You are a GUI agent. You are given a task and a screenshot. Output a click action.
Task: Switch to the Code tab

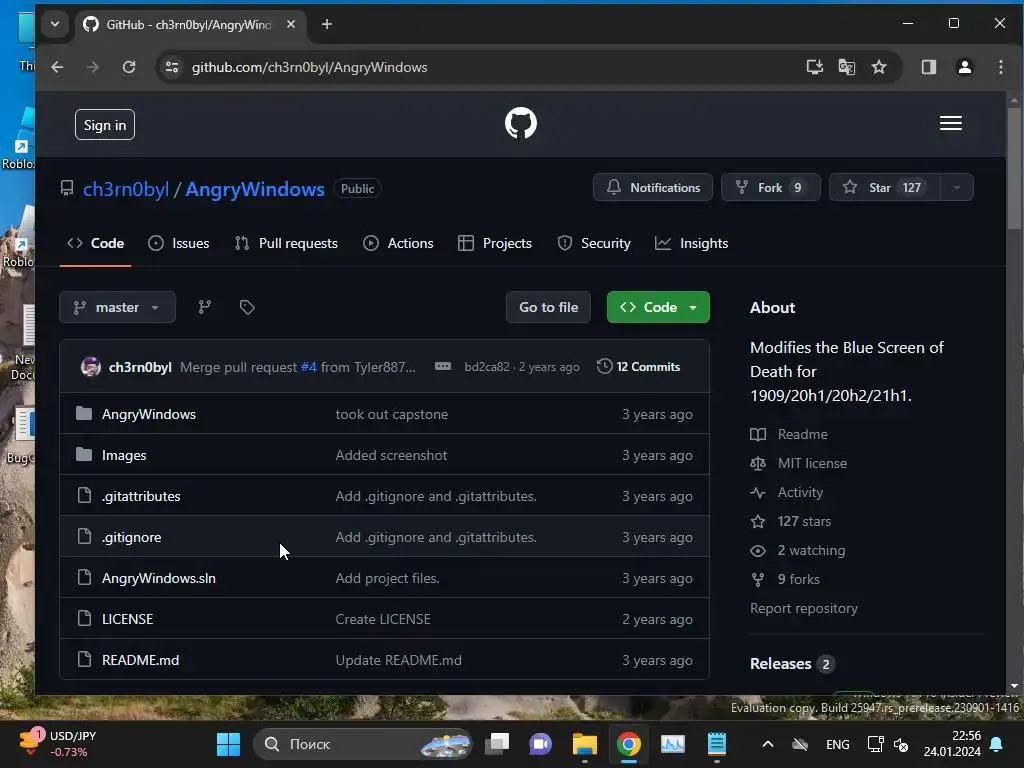pos(95,243)
